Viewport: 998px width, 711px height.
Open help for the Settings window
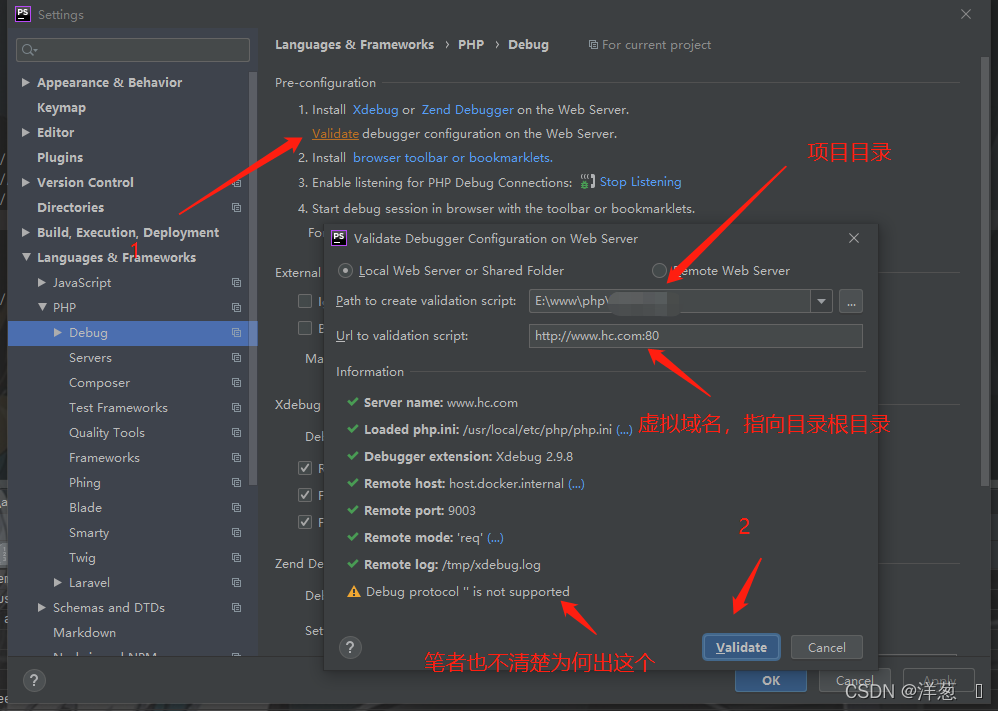pyautogui.click(x=34, y=680)
